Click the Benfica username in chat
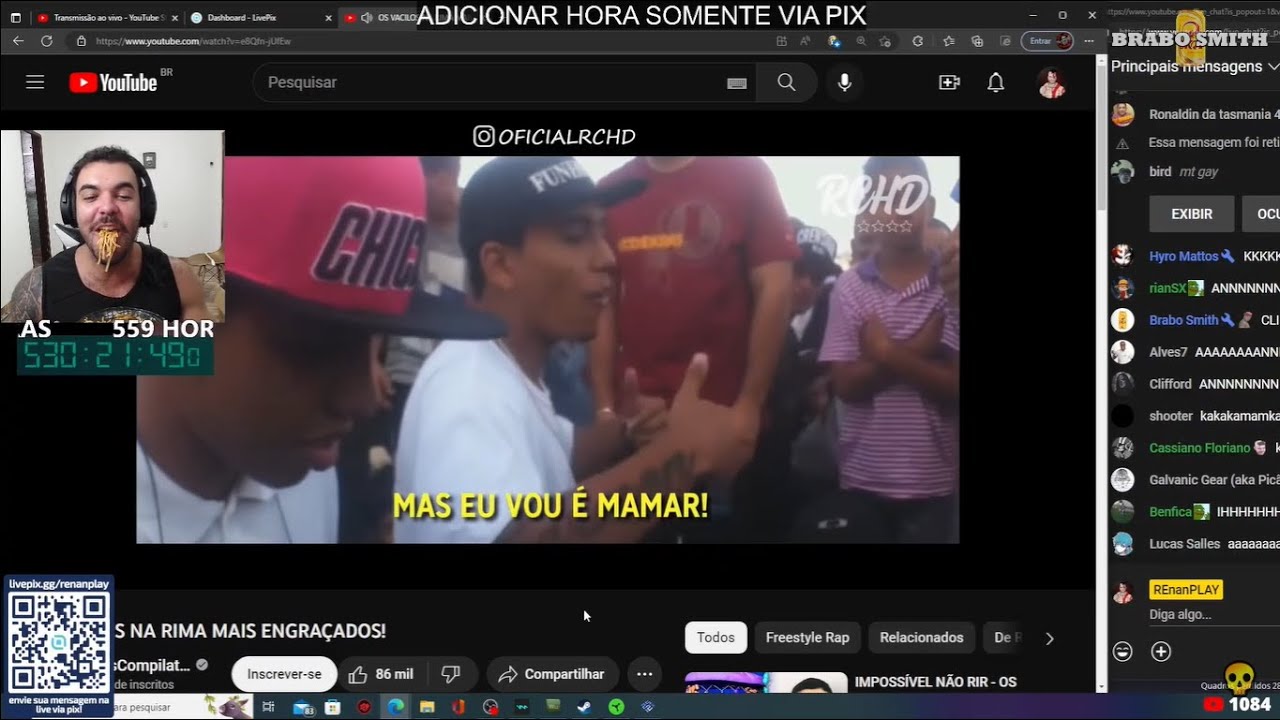This screenshot has width=1280, height=720. (x=1170, y=512)
